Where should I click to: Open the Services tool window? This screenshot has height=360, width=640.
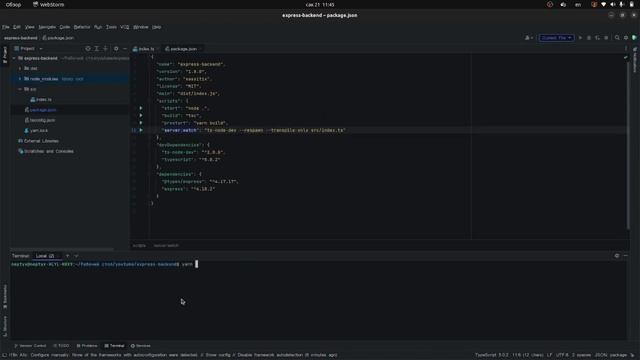coord(141,346)
